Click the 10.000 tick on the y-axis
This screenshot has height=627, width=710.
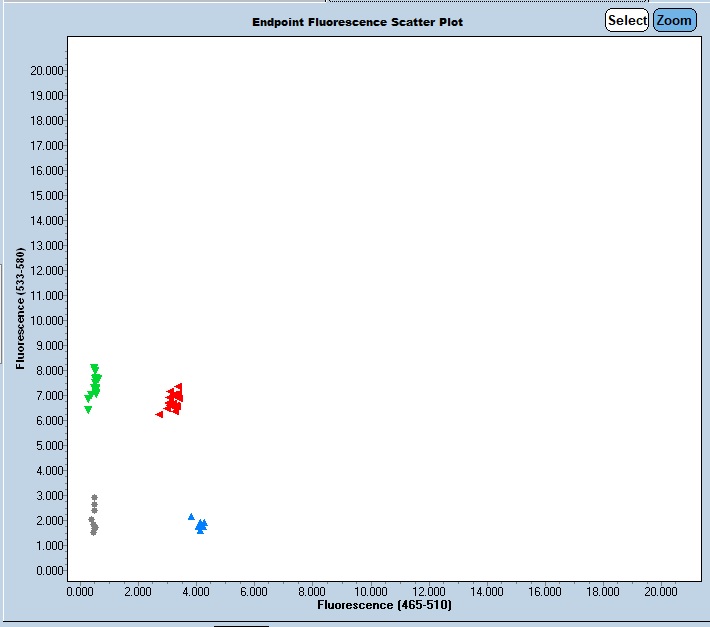47,321
